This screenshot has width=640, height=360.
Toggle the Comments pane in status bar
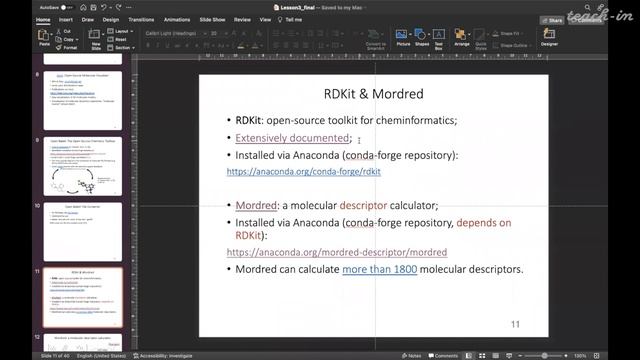[443, 356]
